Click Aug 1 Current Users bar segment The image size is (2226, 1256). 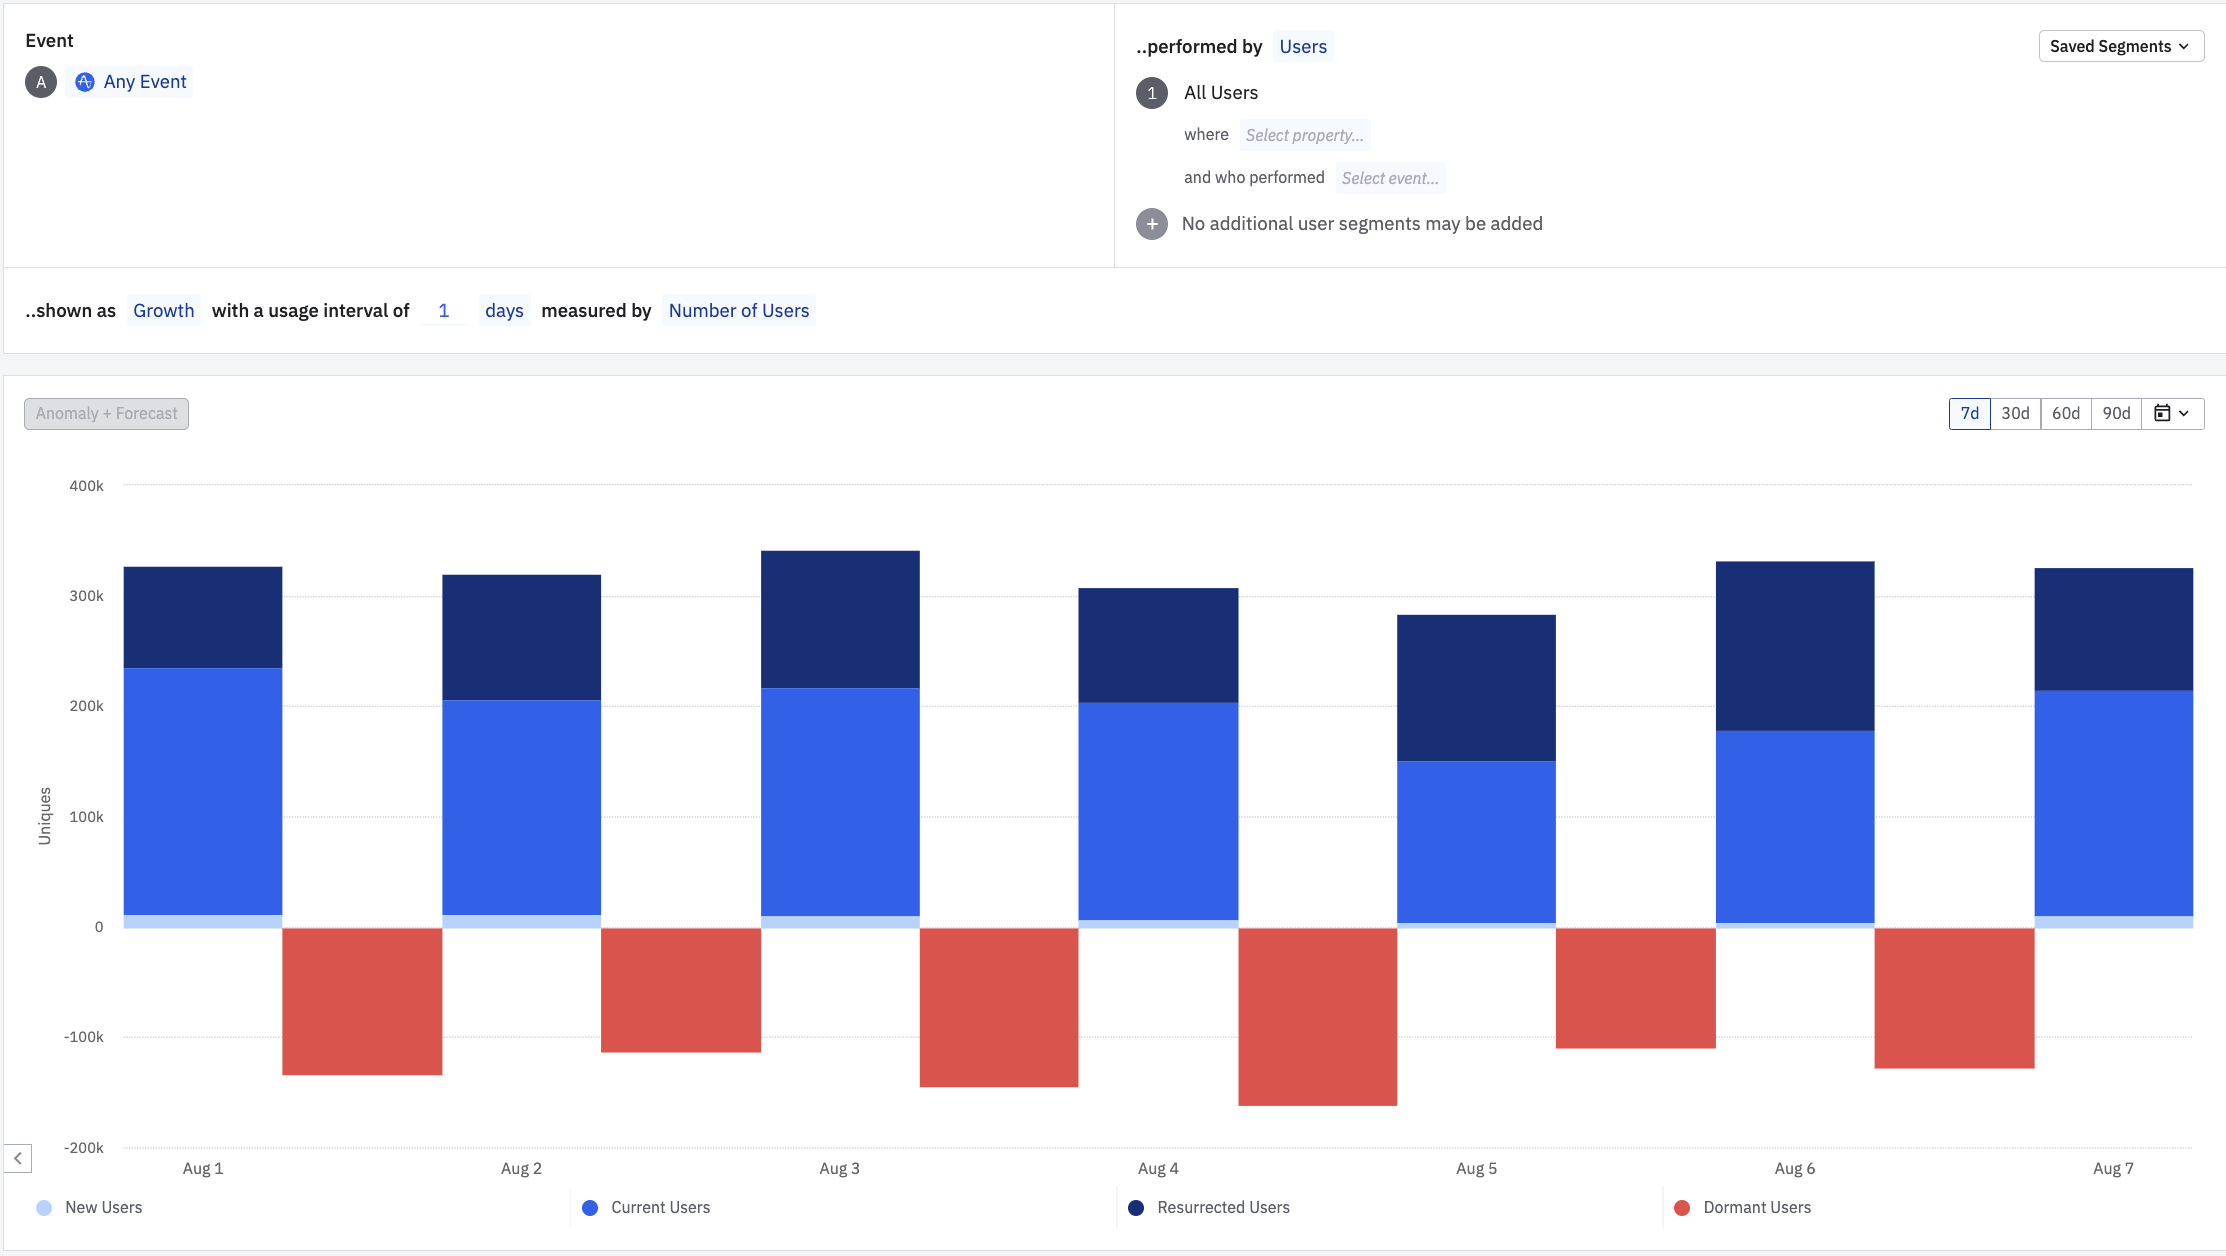tap(203, 792)
